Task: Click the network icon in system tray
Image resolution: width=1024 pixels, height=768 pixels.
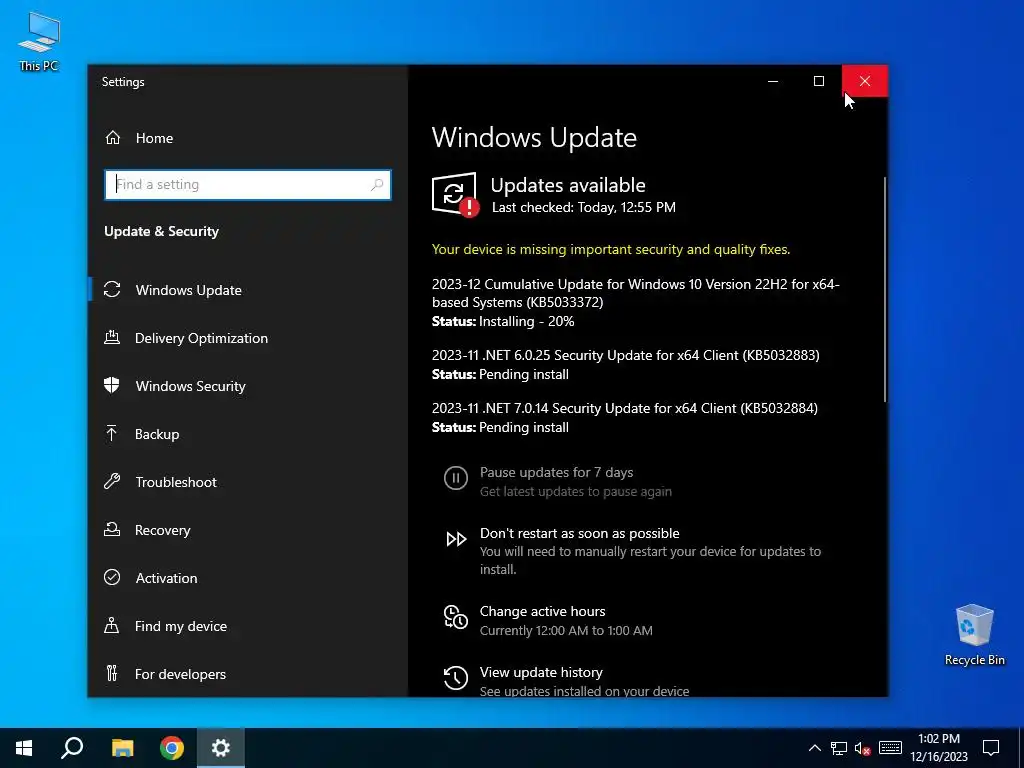Action: point(839,748)
